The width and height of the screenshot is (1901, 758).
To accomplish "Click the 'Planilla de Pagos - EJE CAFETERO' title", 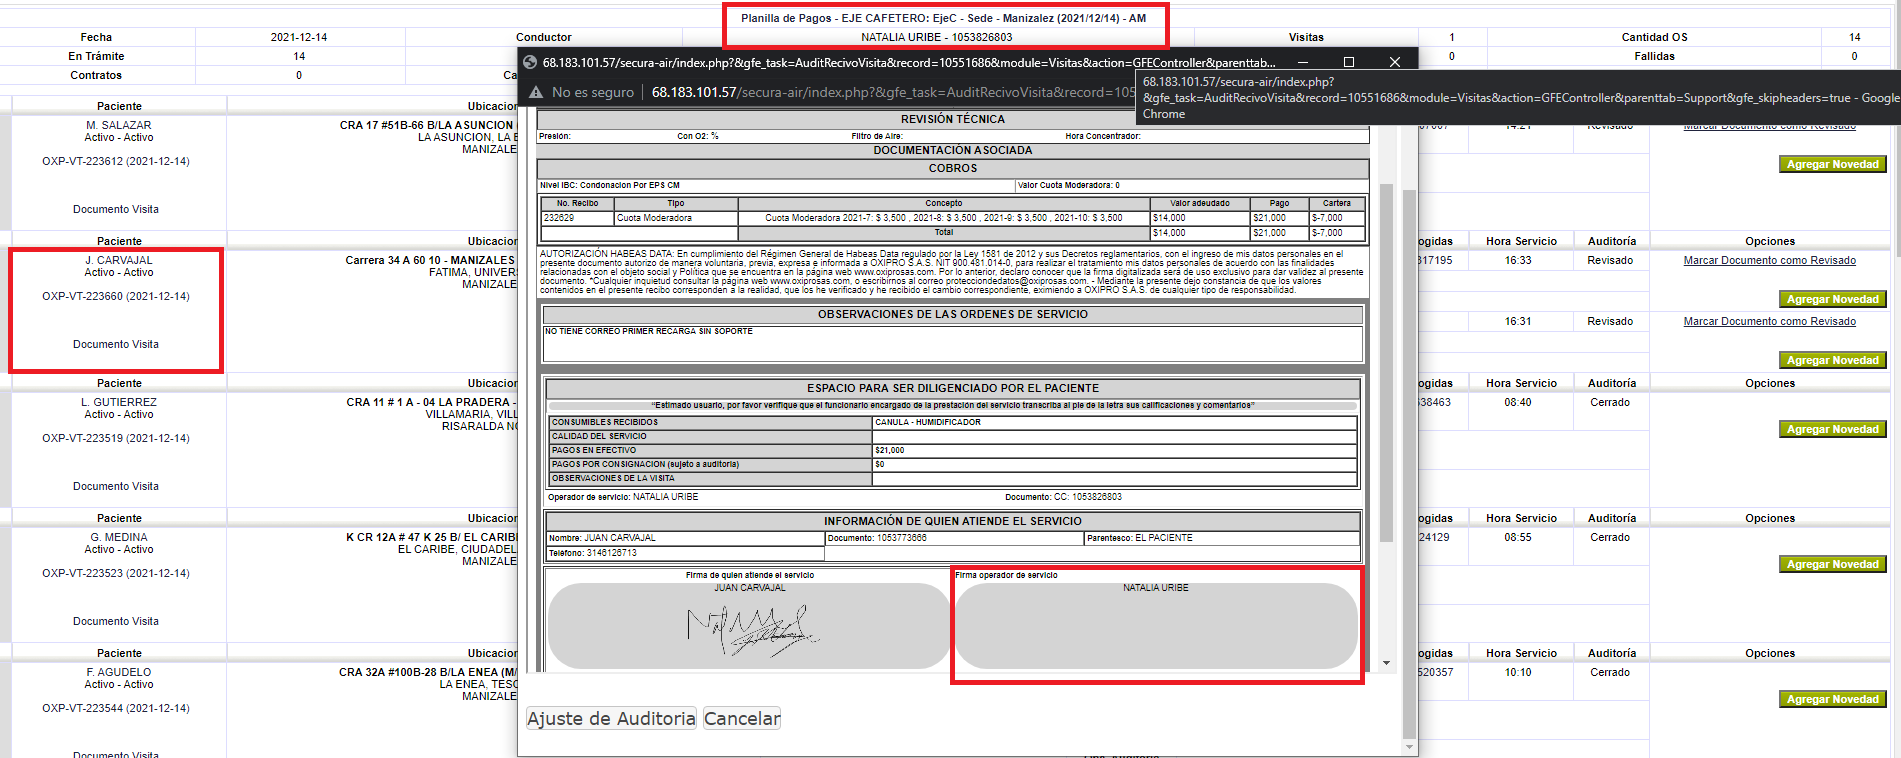I will [943, 18].
